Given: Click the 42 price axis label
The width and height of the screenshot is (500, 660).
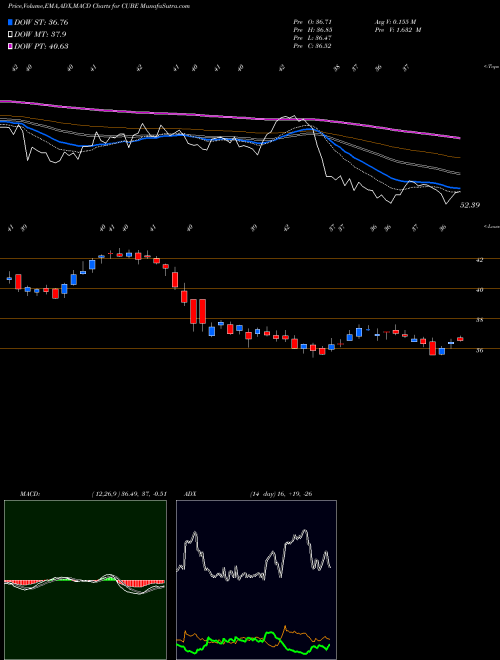Looking at the screenshot, I should [x=479, y=260].
